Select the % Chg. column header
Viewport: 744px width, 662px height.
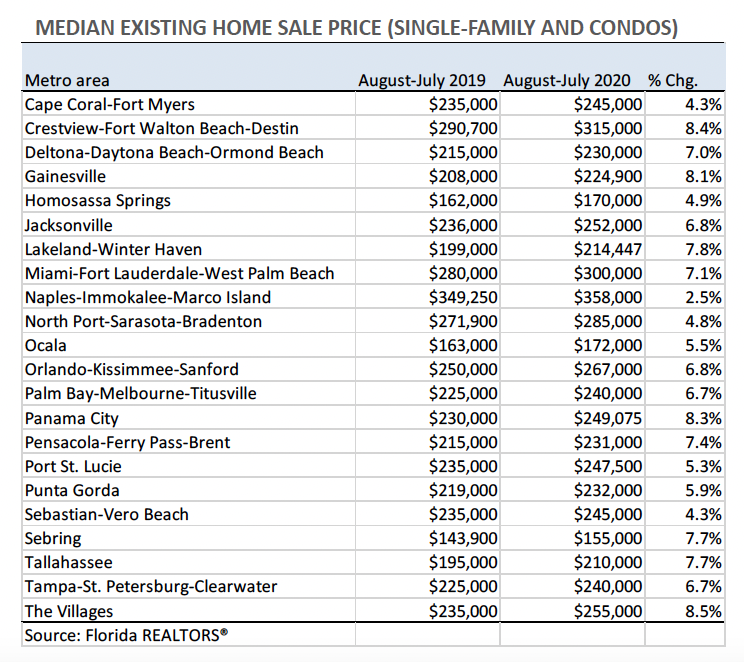click(x=673, y=80)
